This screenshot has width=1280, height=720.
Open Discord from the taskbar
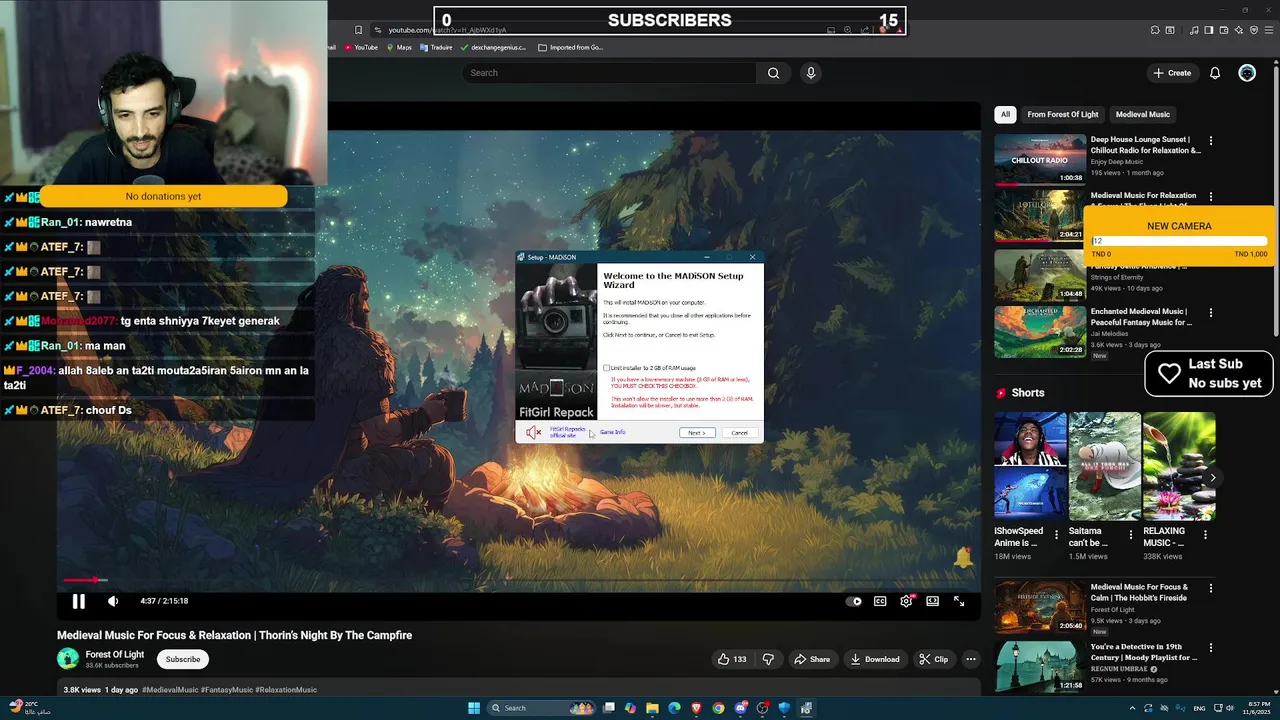tap(740, 708)
